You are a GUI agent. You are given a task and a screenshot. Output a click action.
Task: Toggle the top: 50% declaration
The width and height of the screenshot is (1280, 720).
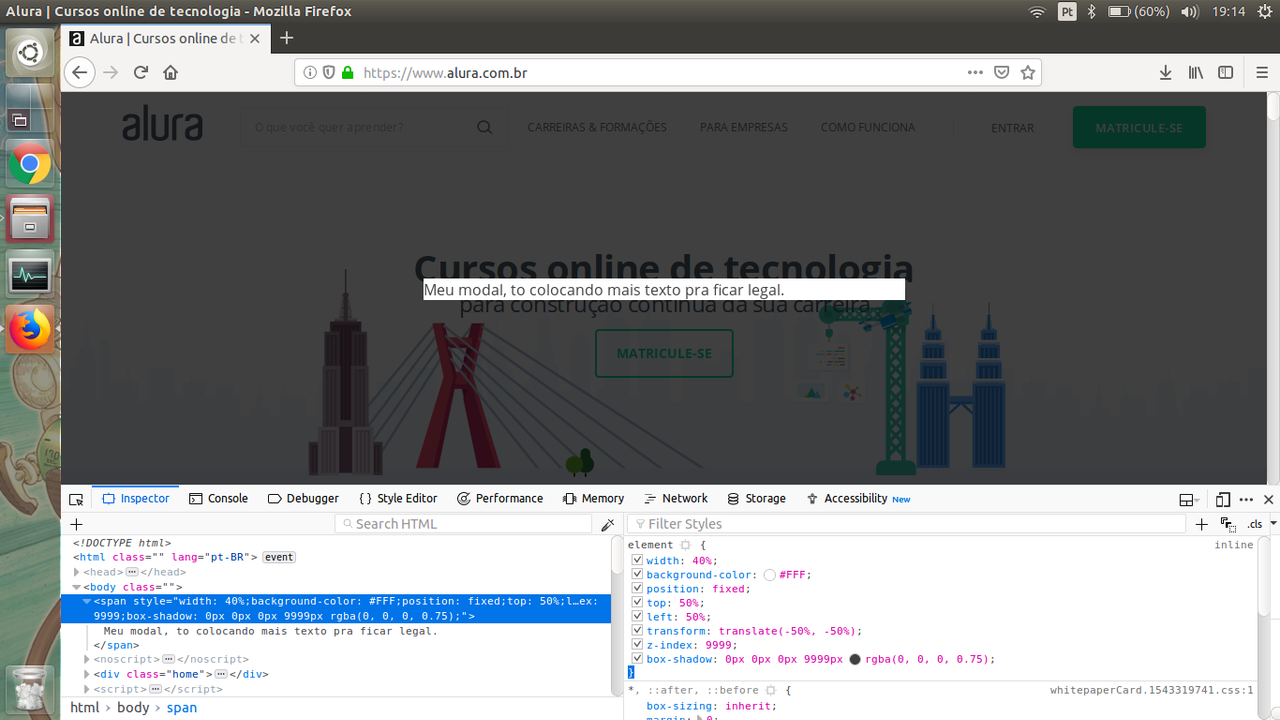637,603
